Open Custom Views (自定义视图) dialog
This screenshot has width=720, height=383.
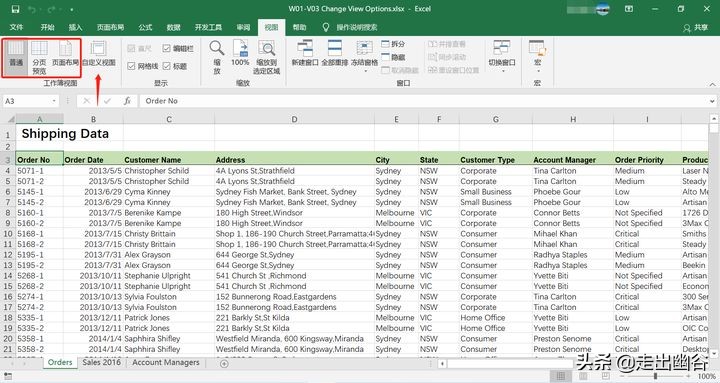coord(99,54)
